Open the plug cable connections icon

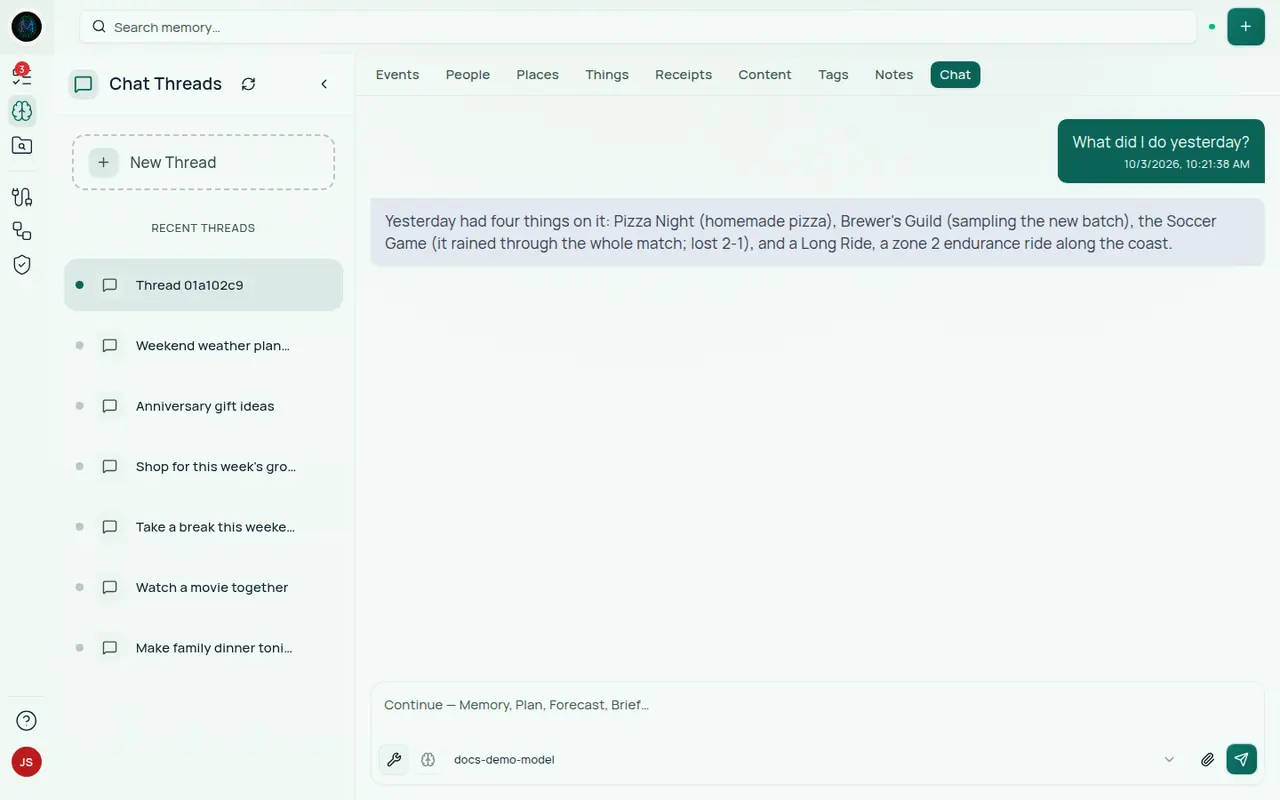22,196
